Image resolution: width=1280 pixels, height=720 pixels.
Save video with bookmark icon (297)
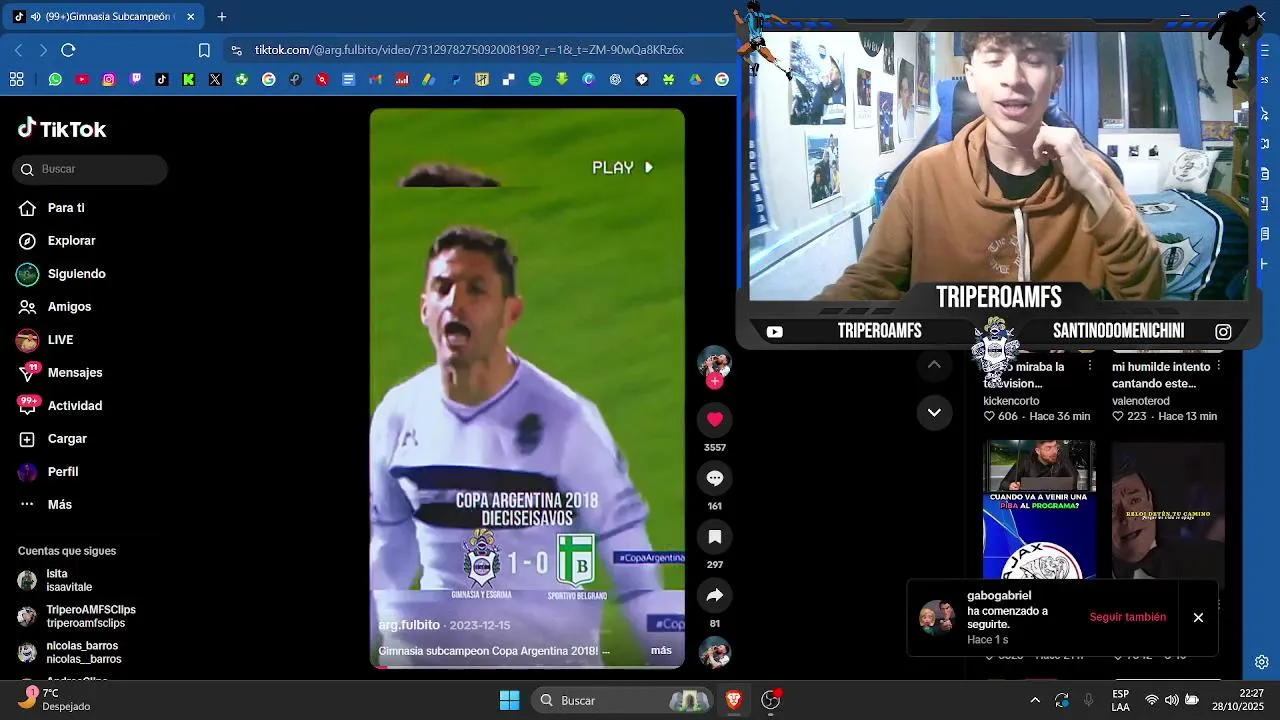tap(714, 537)
